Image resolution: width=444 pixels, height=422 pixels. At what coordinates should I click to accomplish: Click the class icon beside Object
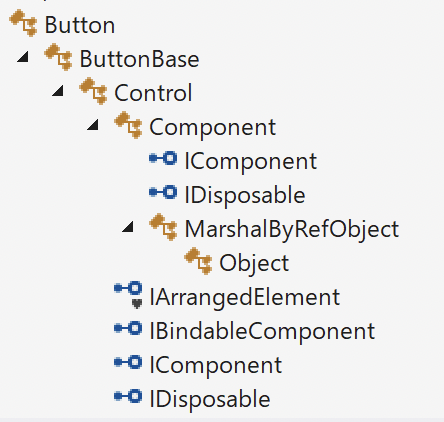[x=198, y=261]
